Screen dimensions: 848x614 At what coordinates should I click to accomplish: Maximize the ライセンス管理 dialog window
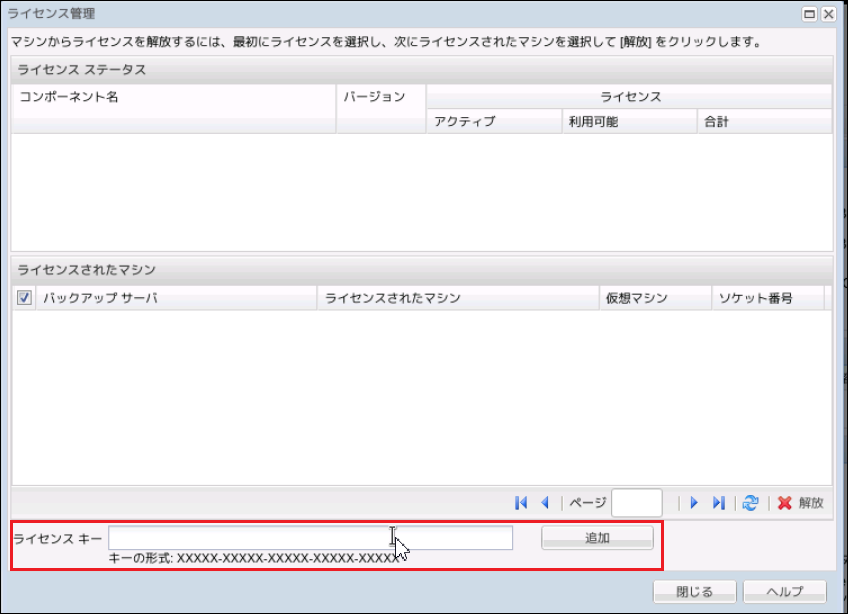(811, 13)
